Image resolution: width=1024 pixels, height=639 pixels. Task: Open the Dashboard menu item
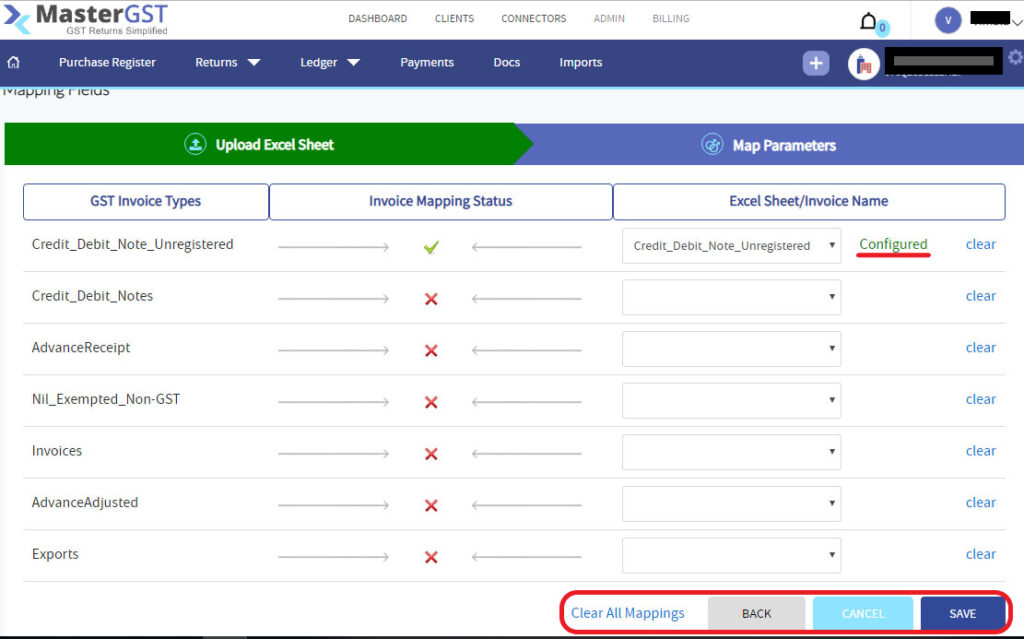(377, 18)
